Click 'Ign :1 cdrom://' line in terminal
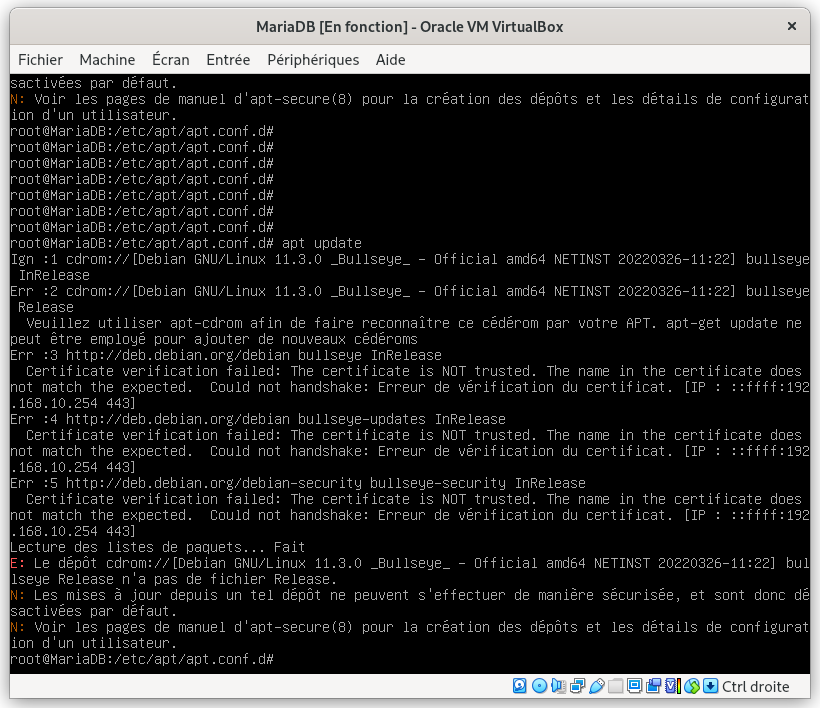Viewport: 820px width, 708px height. 410,259
